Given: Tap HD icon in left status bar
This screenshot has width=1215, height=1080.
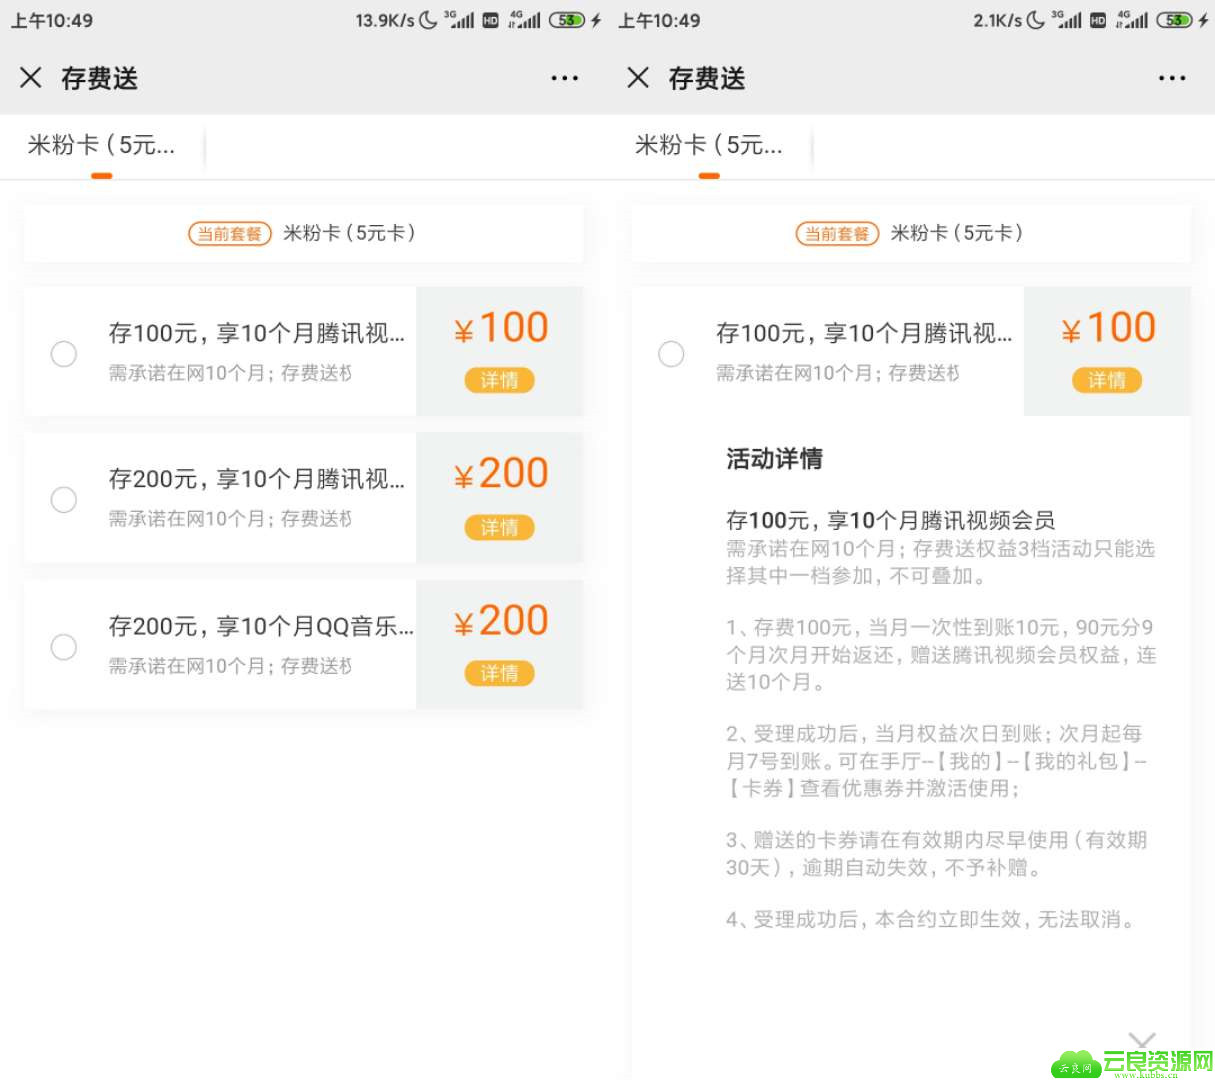Looking at the screenshot, I should pyautogui.click(x=490, y=20).
